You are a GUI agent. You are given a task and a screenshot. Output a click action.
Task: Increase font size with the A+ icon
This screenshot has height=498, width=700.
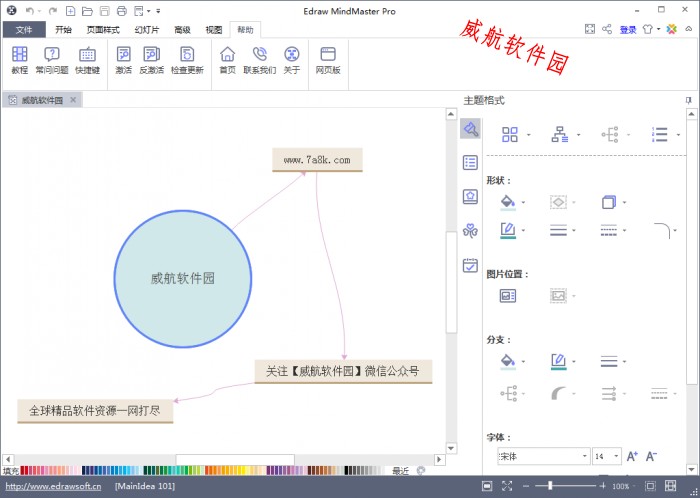click(x=632, y=456)
